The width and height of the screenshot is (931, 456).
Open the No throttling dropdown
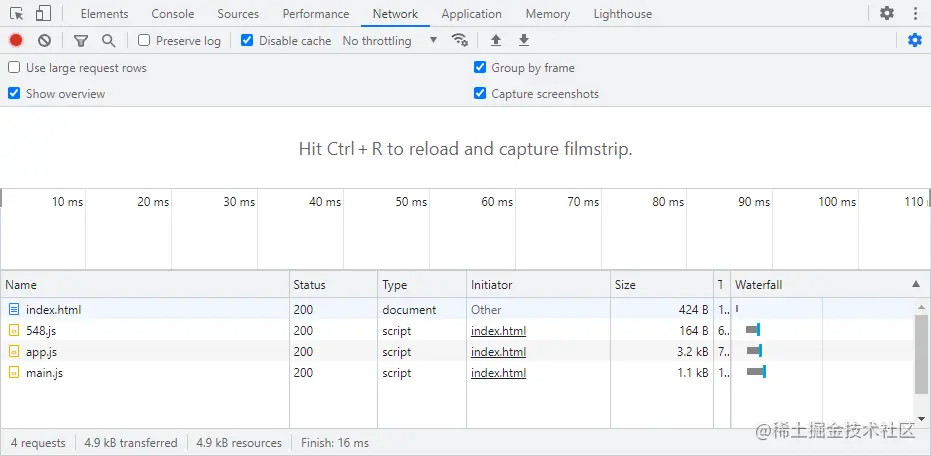point(390,41)
